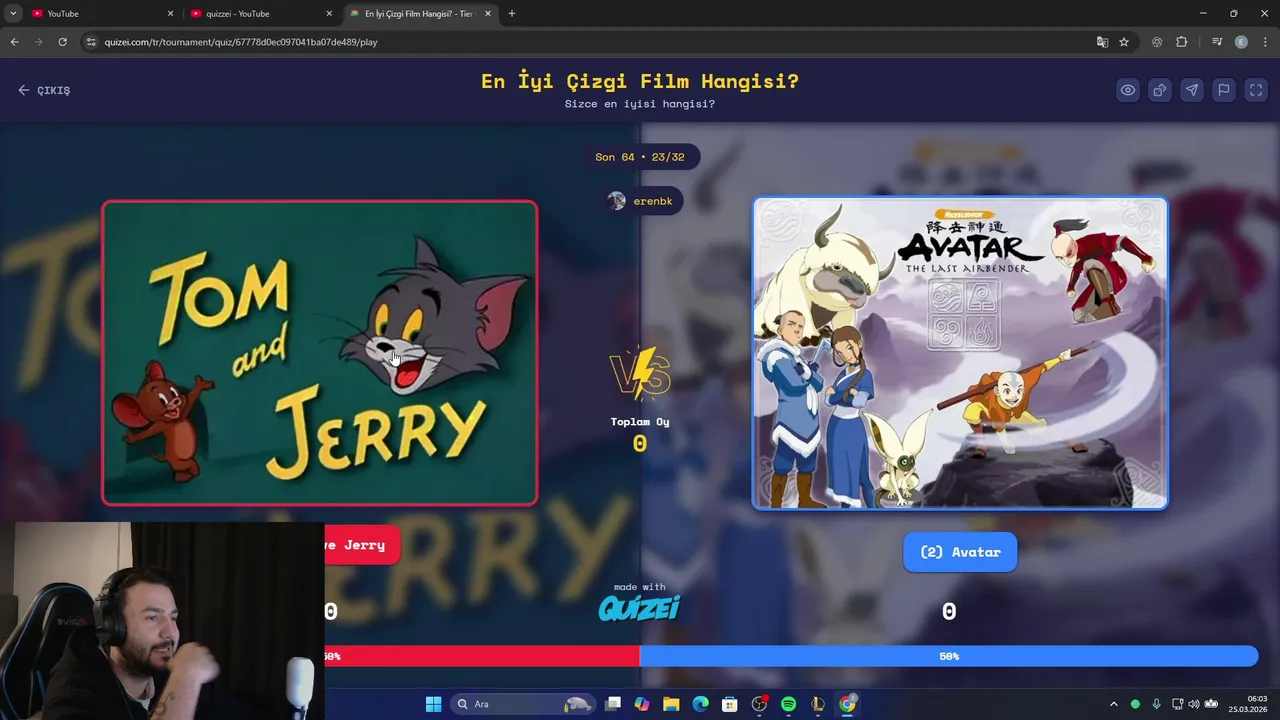
Task: Close the En İyi Çizgi Film tab
Action: coord(488,14)
